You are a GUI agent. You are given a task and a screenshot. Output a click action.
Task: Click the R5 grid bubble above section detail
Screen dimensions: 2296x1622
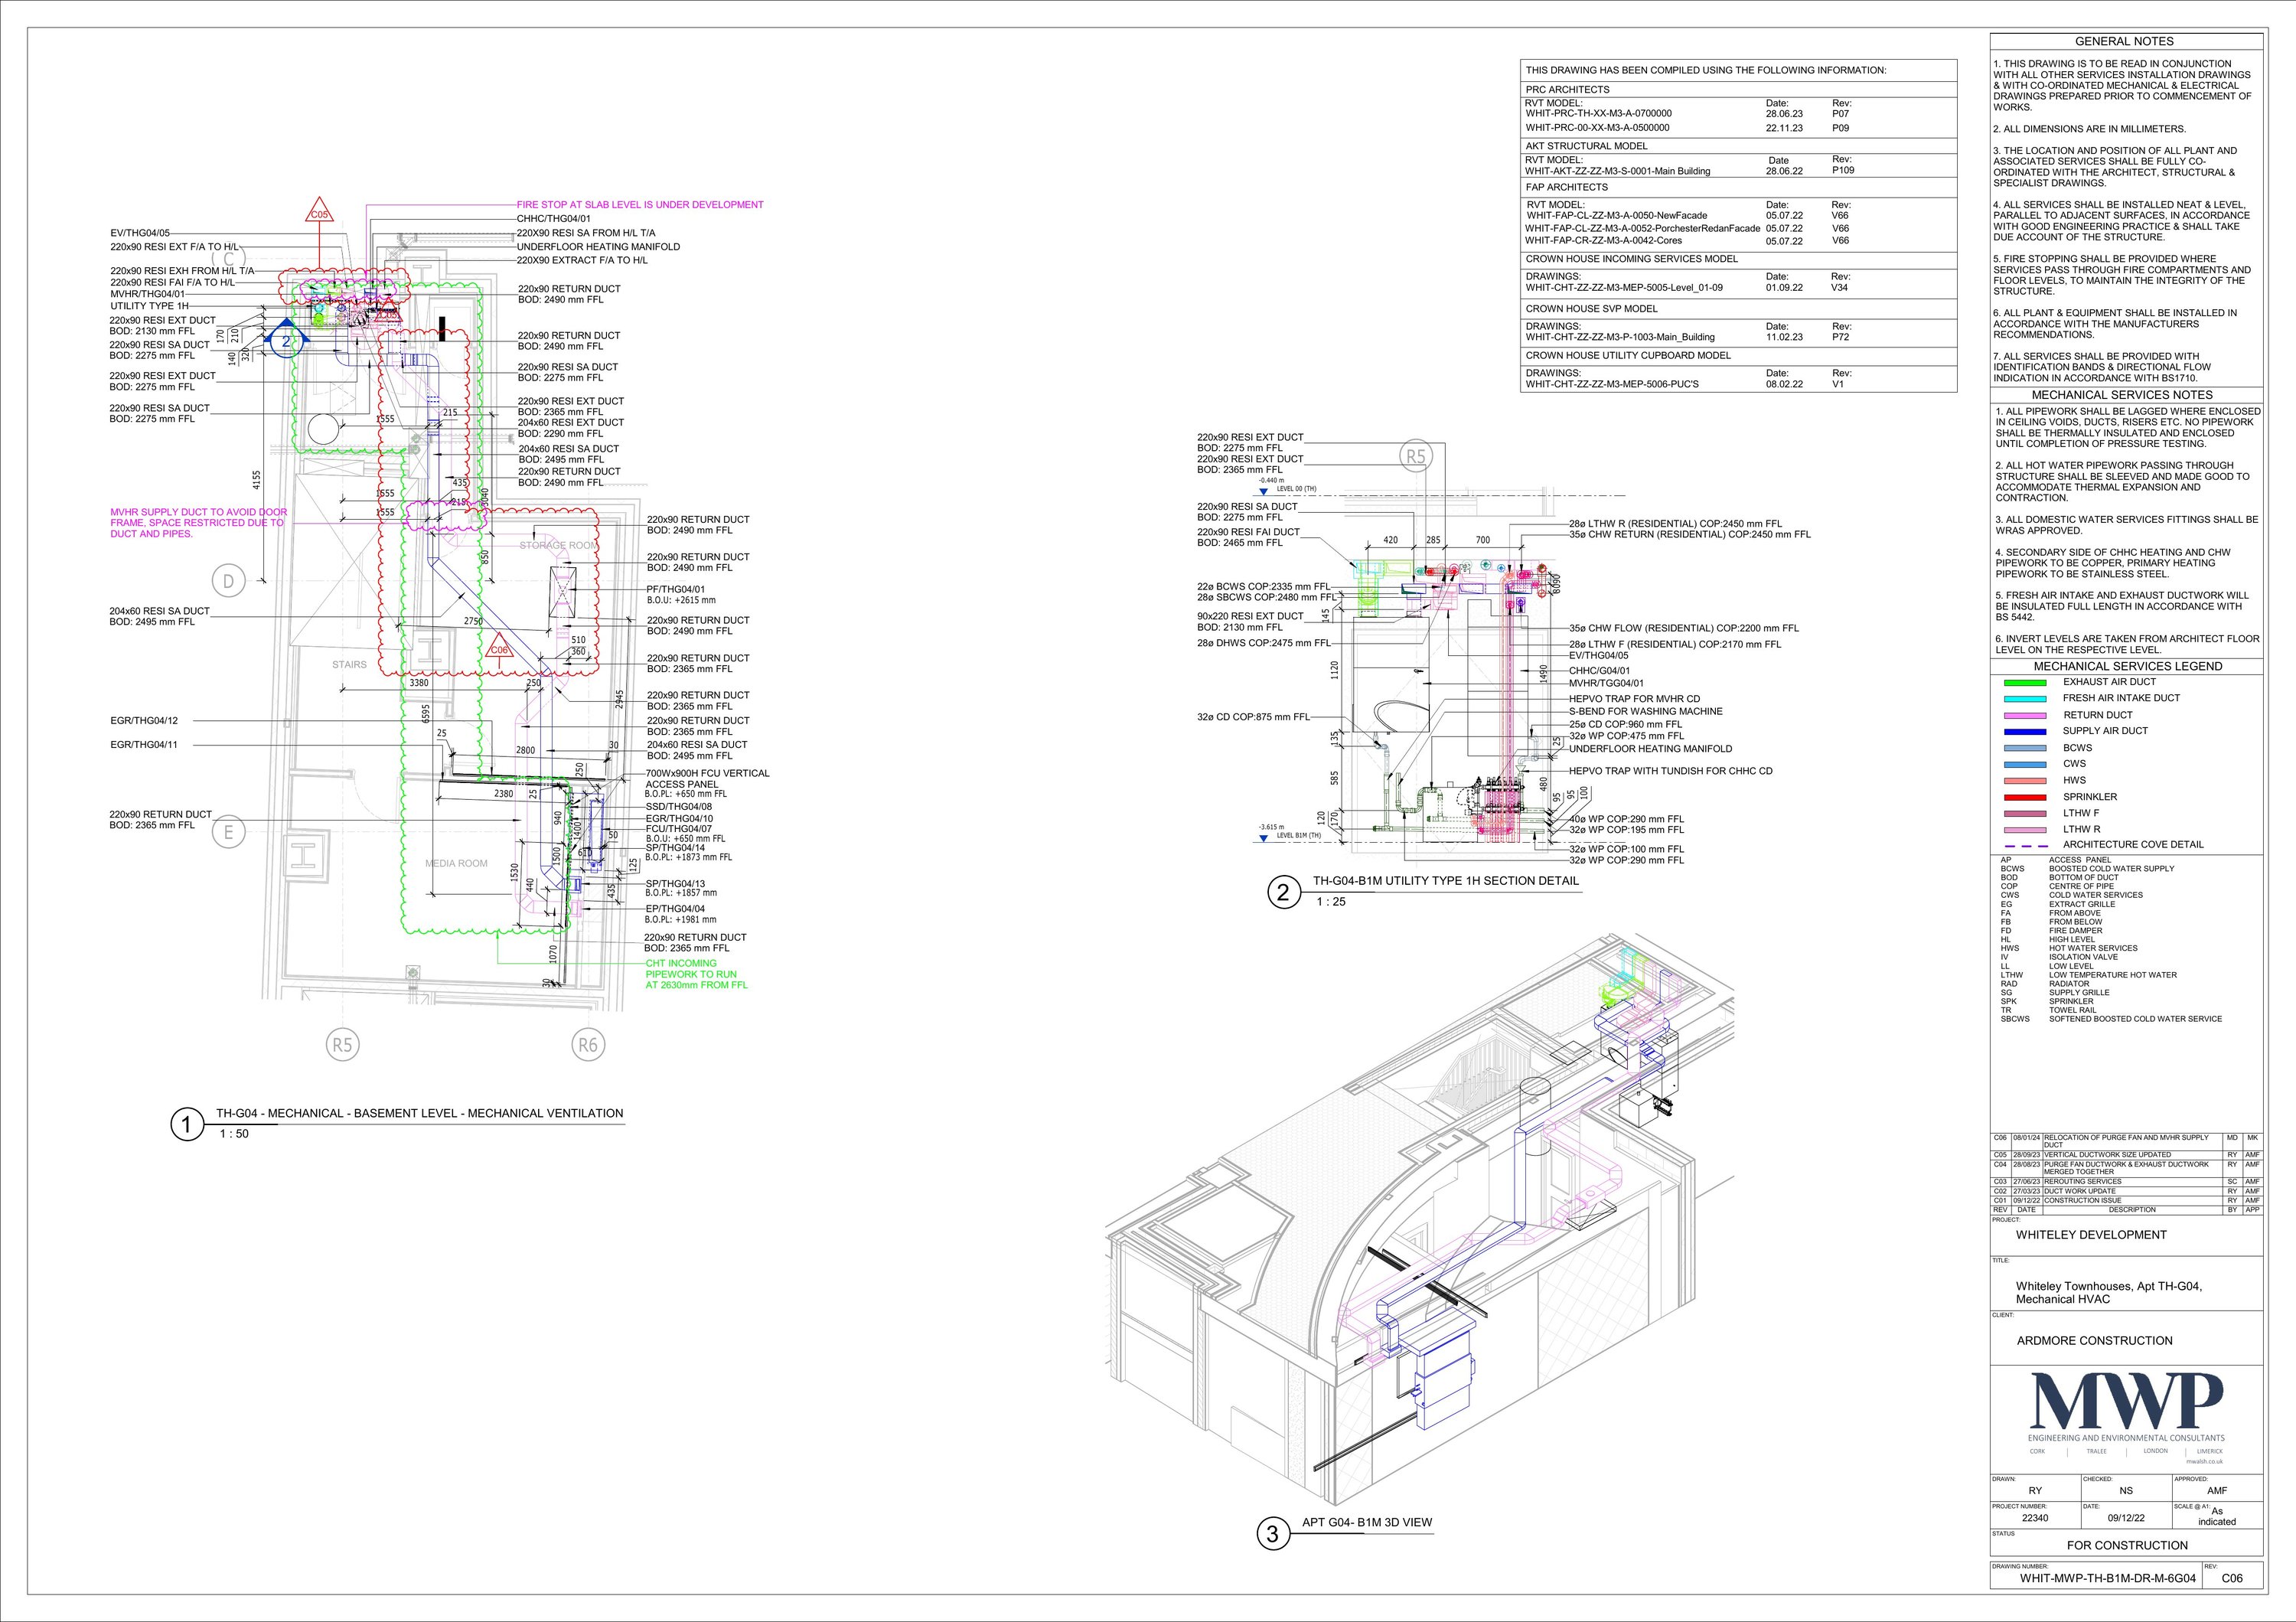click(x=1415, y=457)
